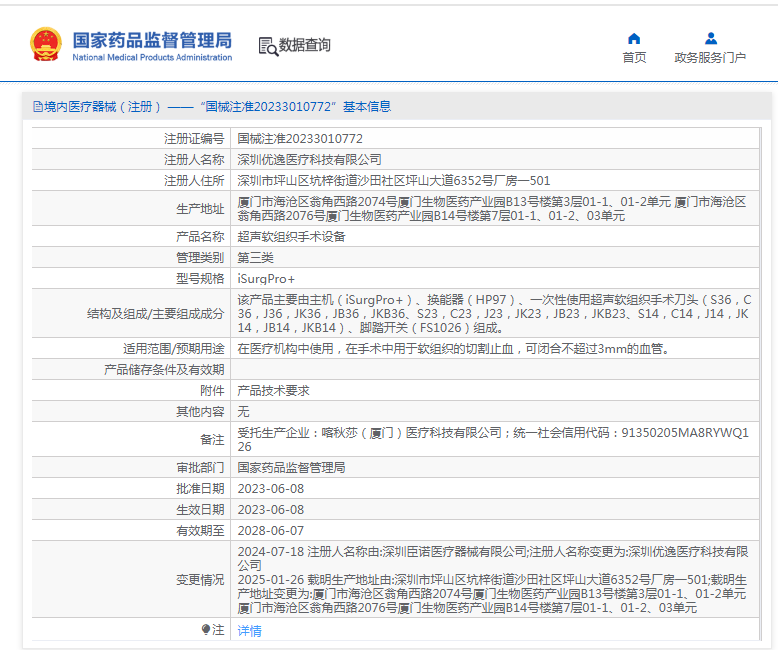Screen dimensions: 778x650
Task: Click the 有效期至 row label
Action: 200,531
